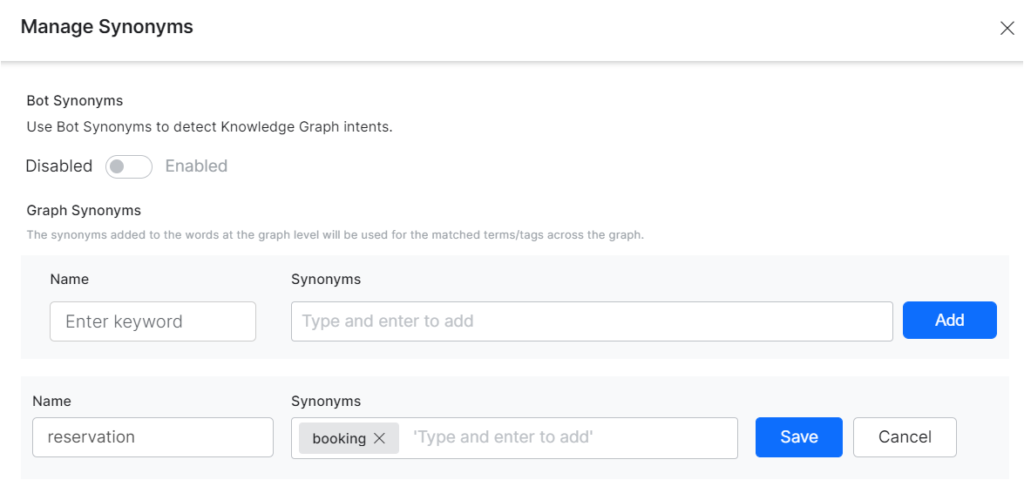Click the Enabled label beside the switch
The width and height of the screenshot is (1024, 480).
(x=196, y=166)
